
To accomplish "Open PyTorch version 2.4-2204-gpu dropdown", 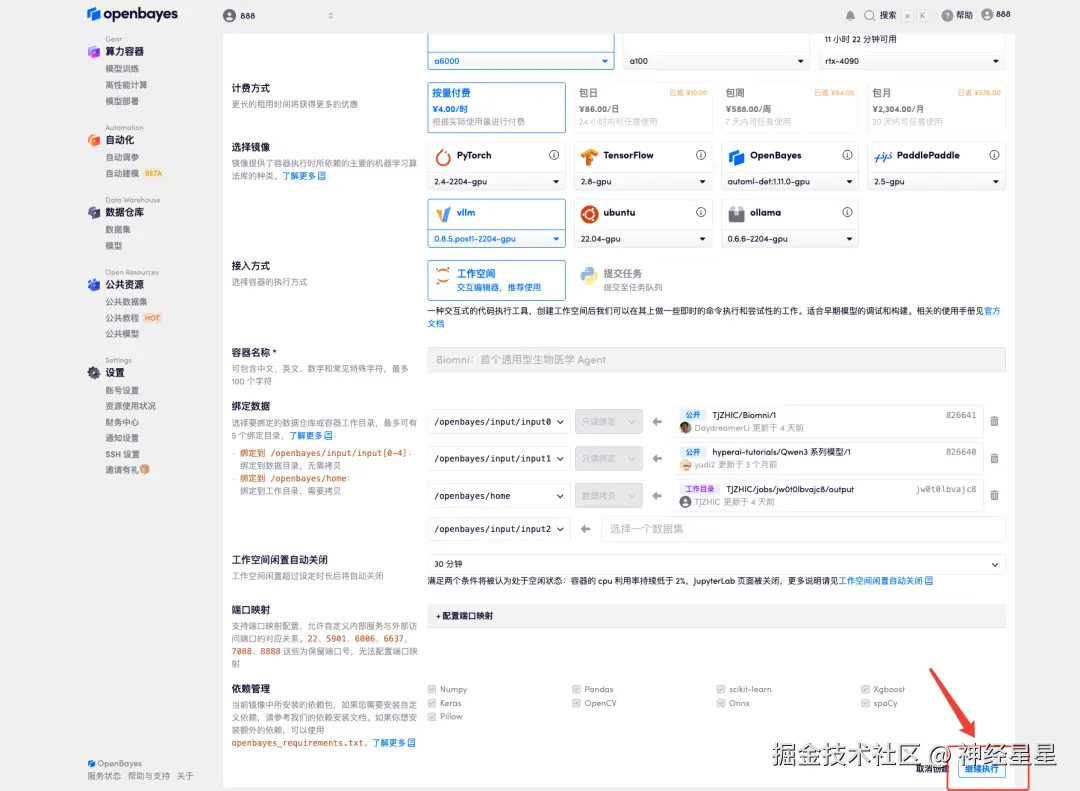I will (496, 181).
